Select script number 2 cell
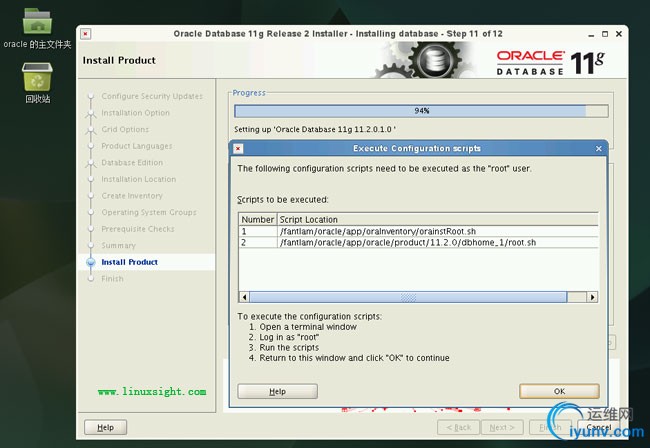650x448 pixels. click(258, 242)
